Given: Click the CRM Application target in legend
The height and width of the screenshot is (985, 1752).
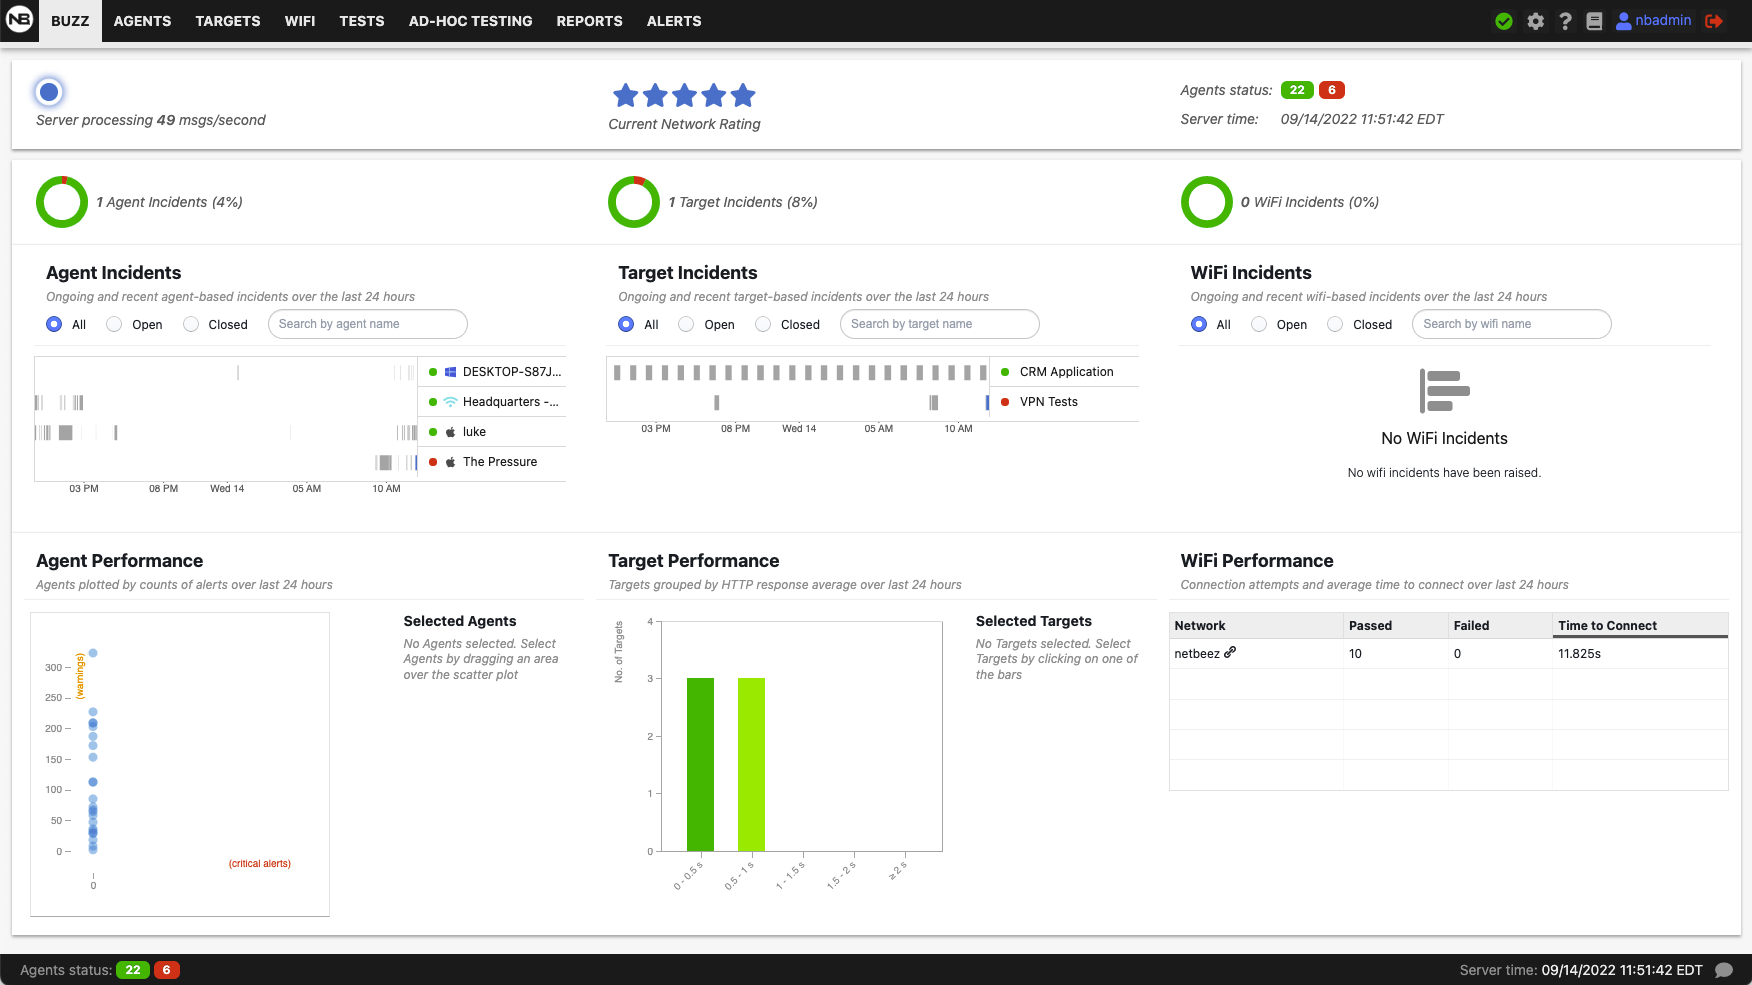Looking at the screenshot, I should point(1064,371).
